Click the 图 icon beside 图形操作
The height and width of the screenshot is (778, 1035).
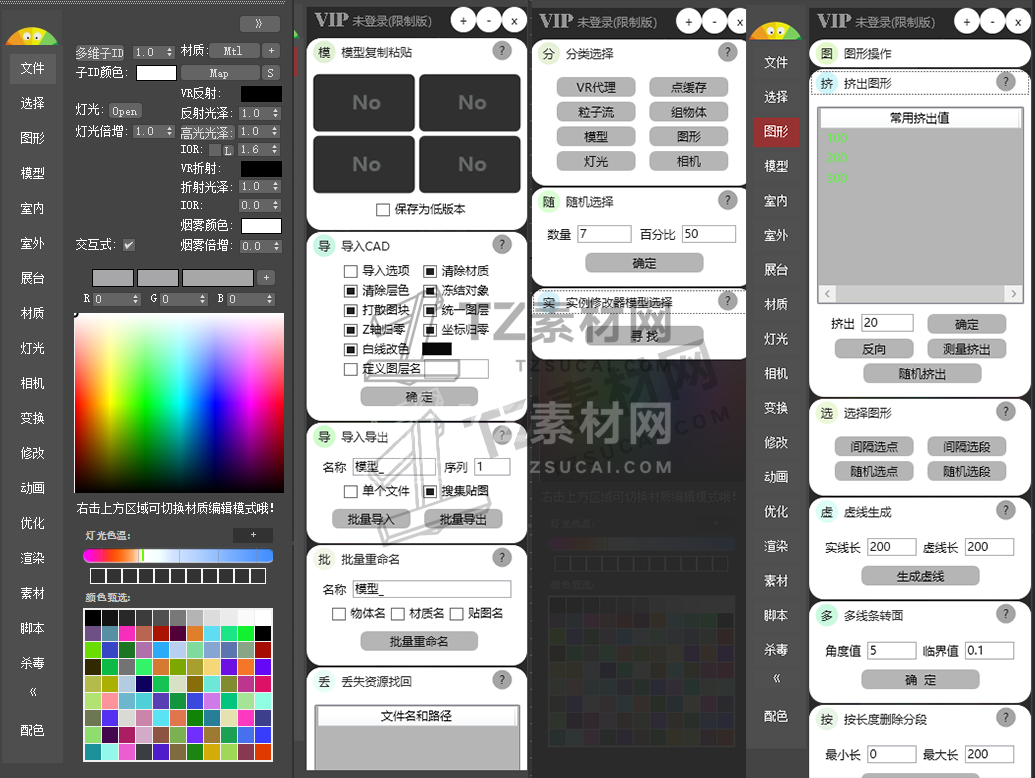tap(826, 53)
